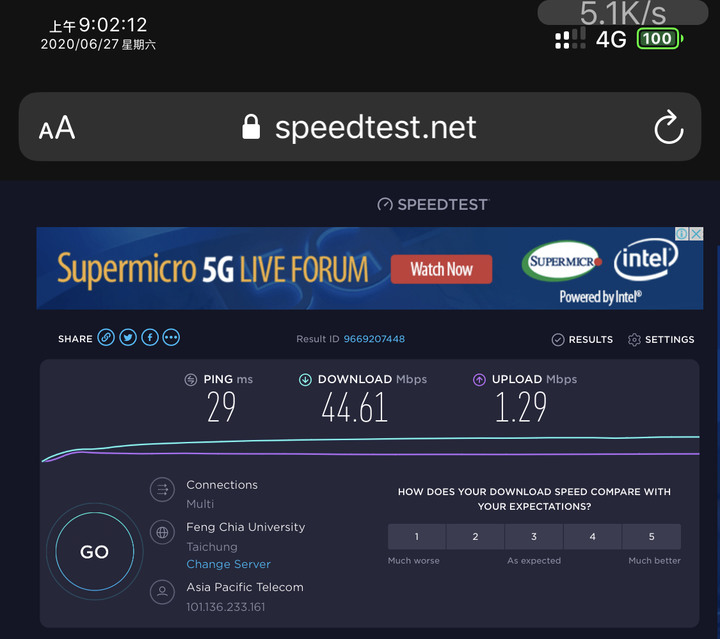Screen dimensions: 720x639
Task: Tap the 5.1K/s network speed pill
Action: [622, 12]
